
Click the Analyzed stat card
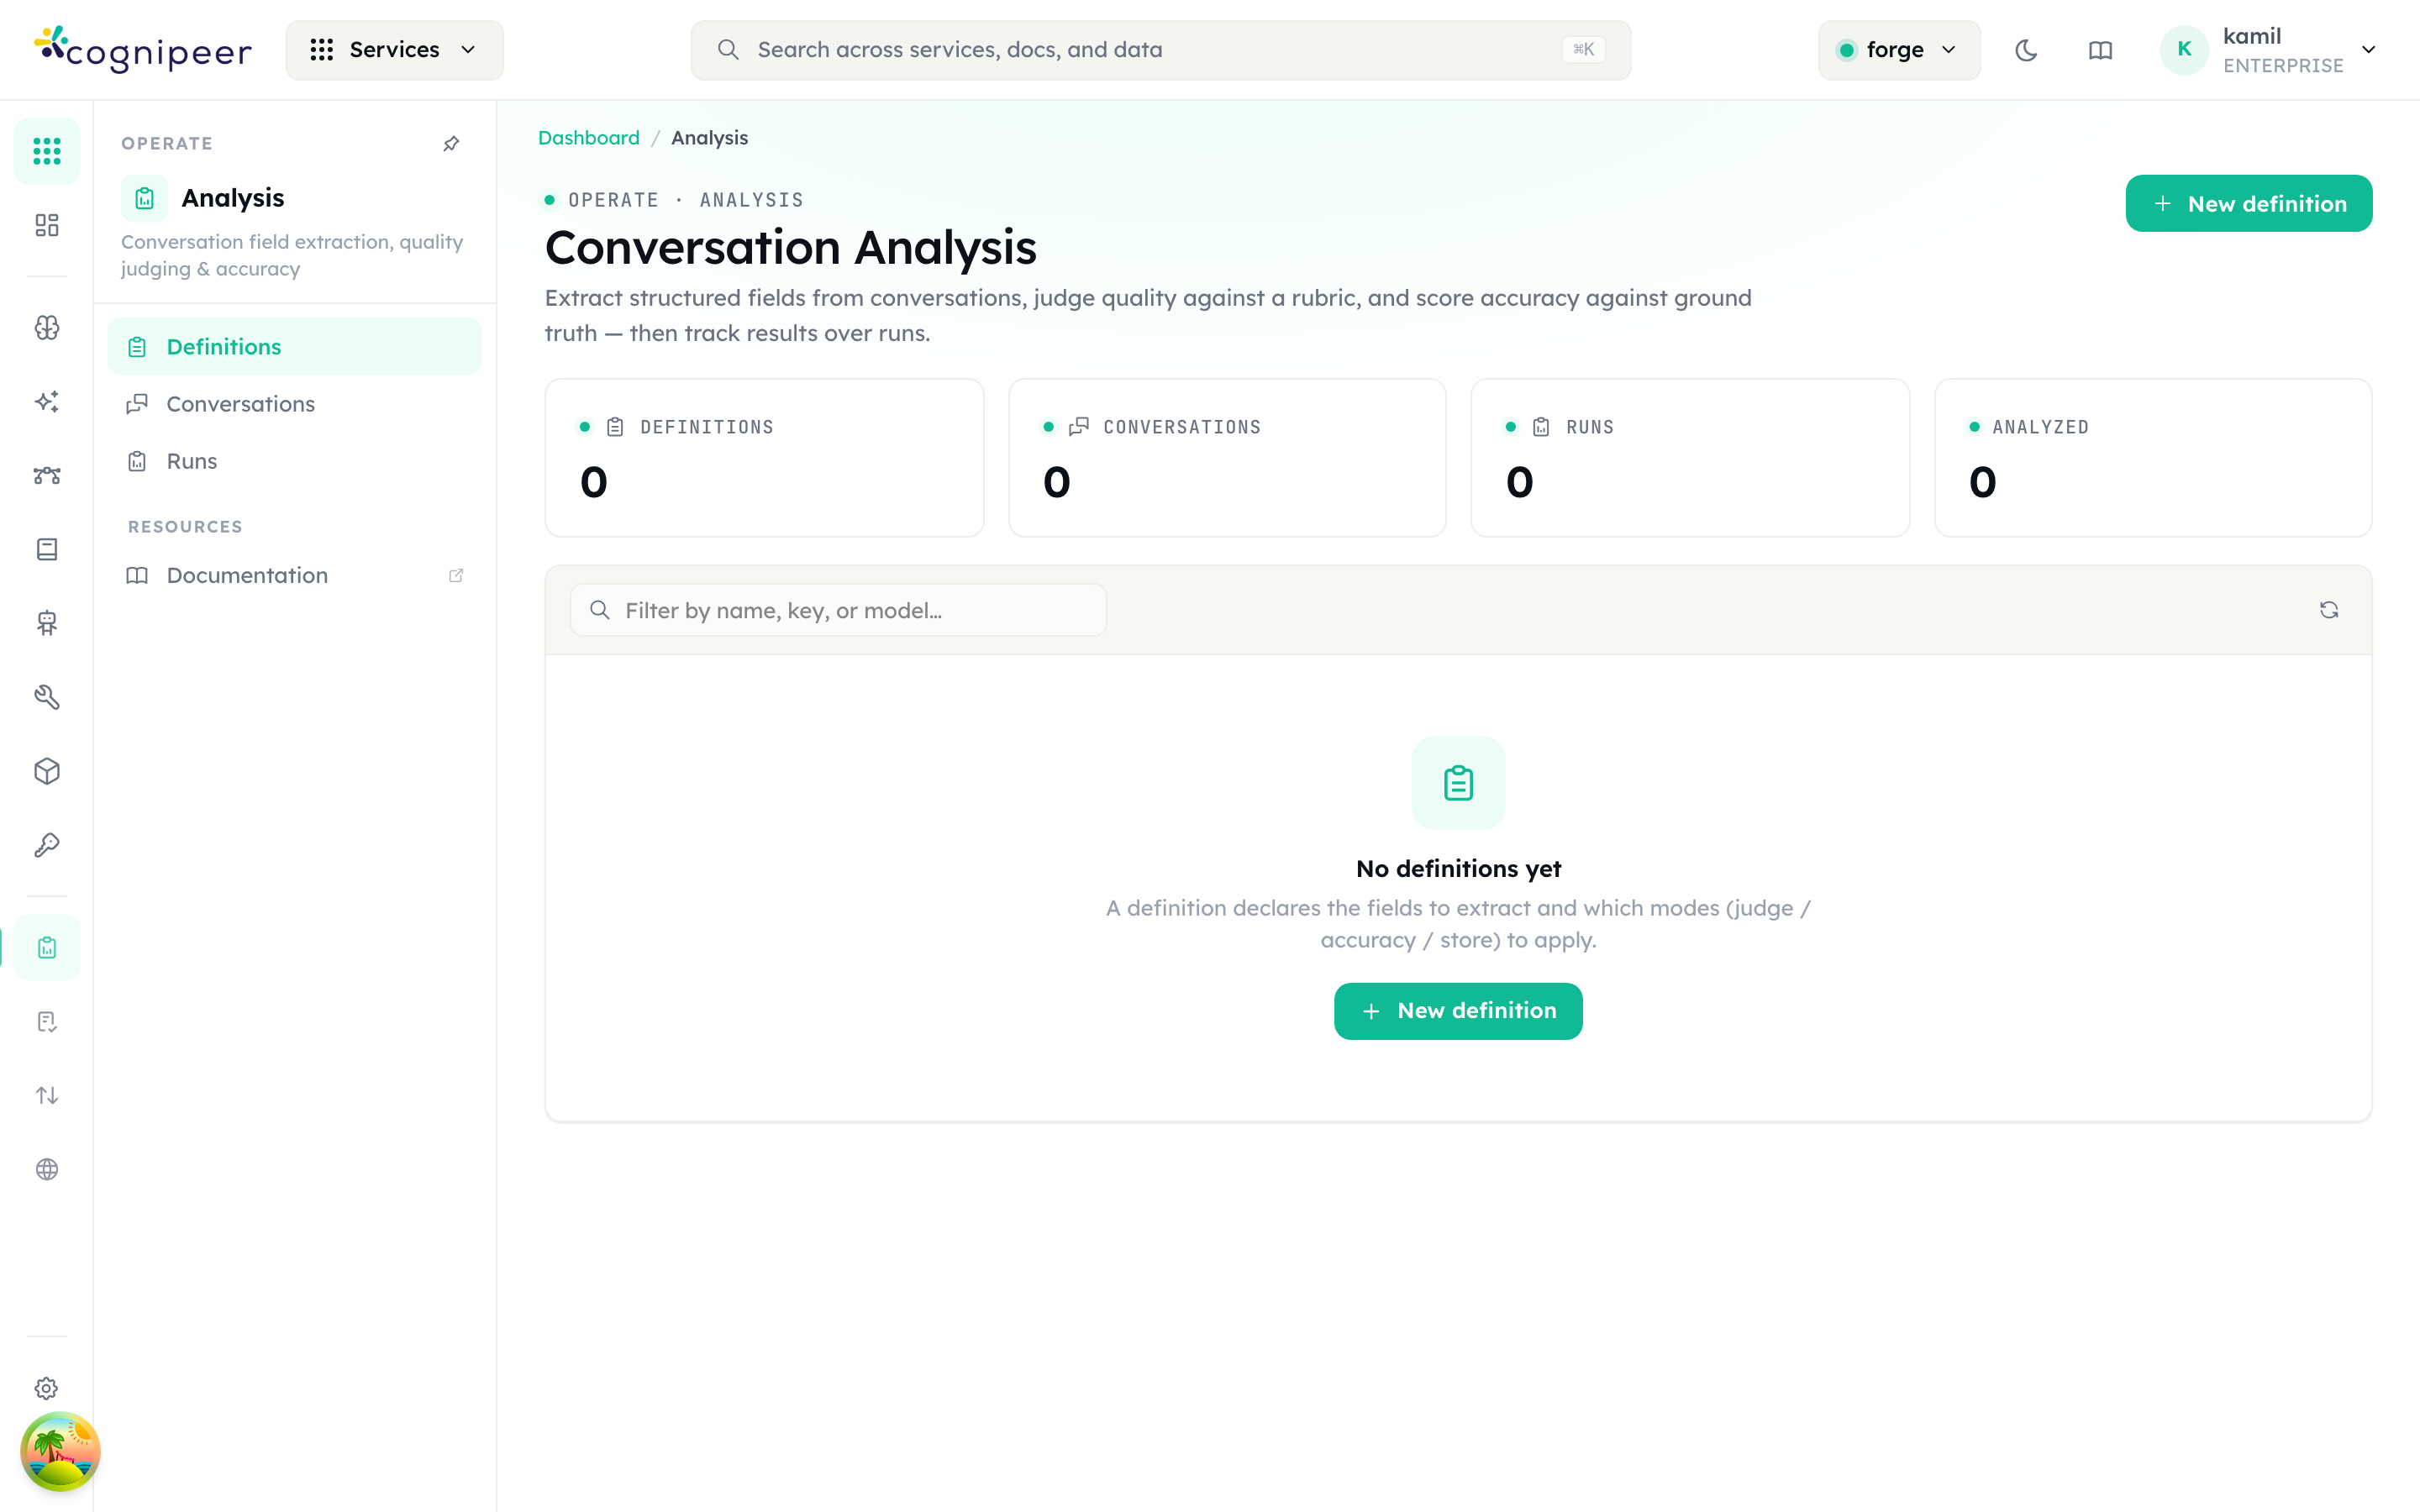[2153, 457]
